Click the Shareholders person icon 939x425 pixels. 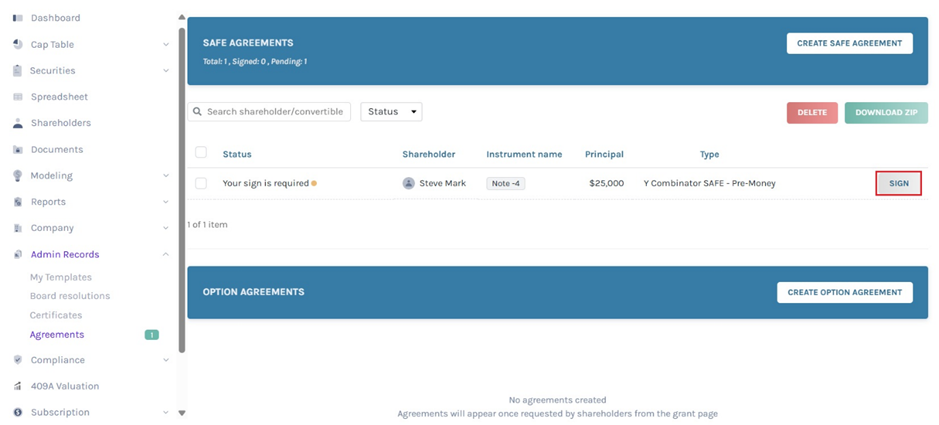(x=17, y=123)
